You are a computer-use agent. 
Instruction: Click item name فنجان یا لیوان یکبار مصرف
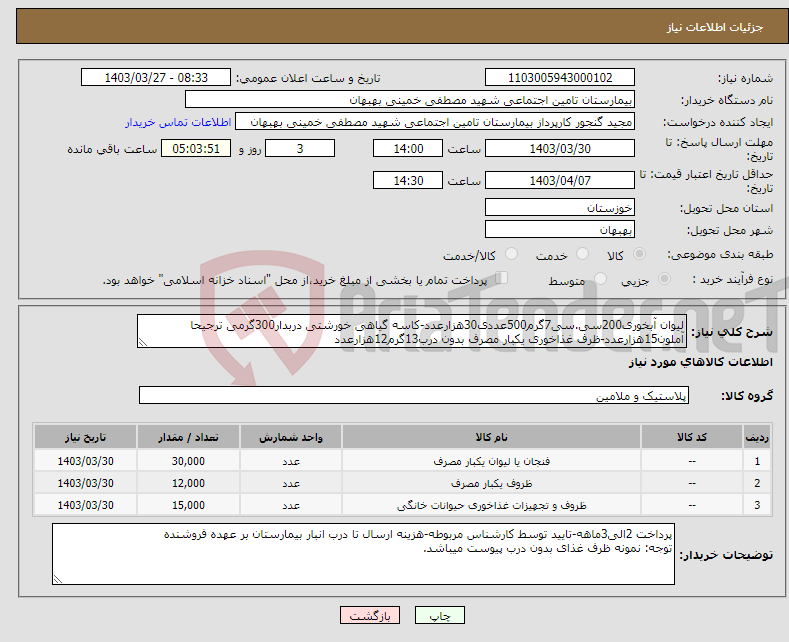[x=491, y=461]
